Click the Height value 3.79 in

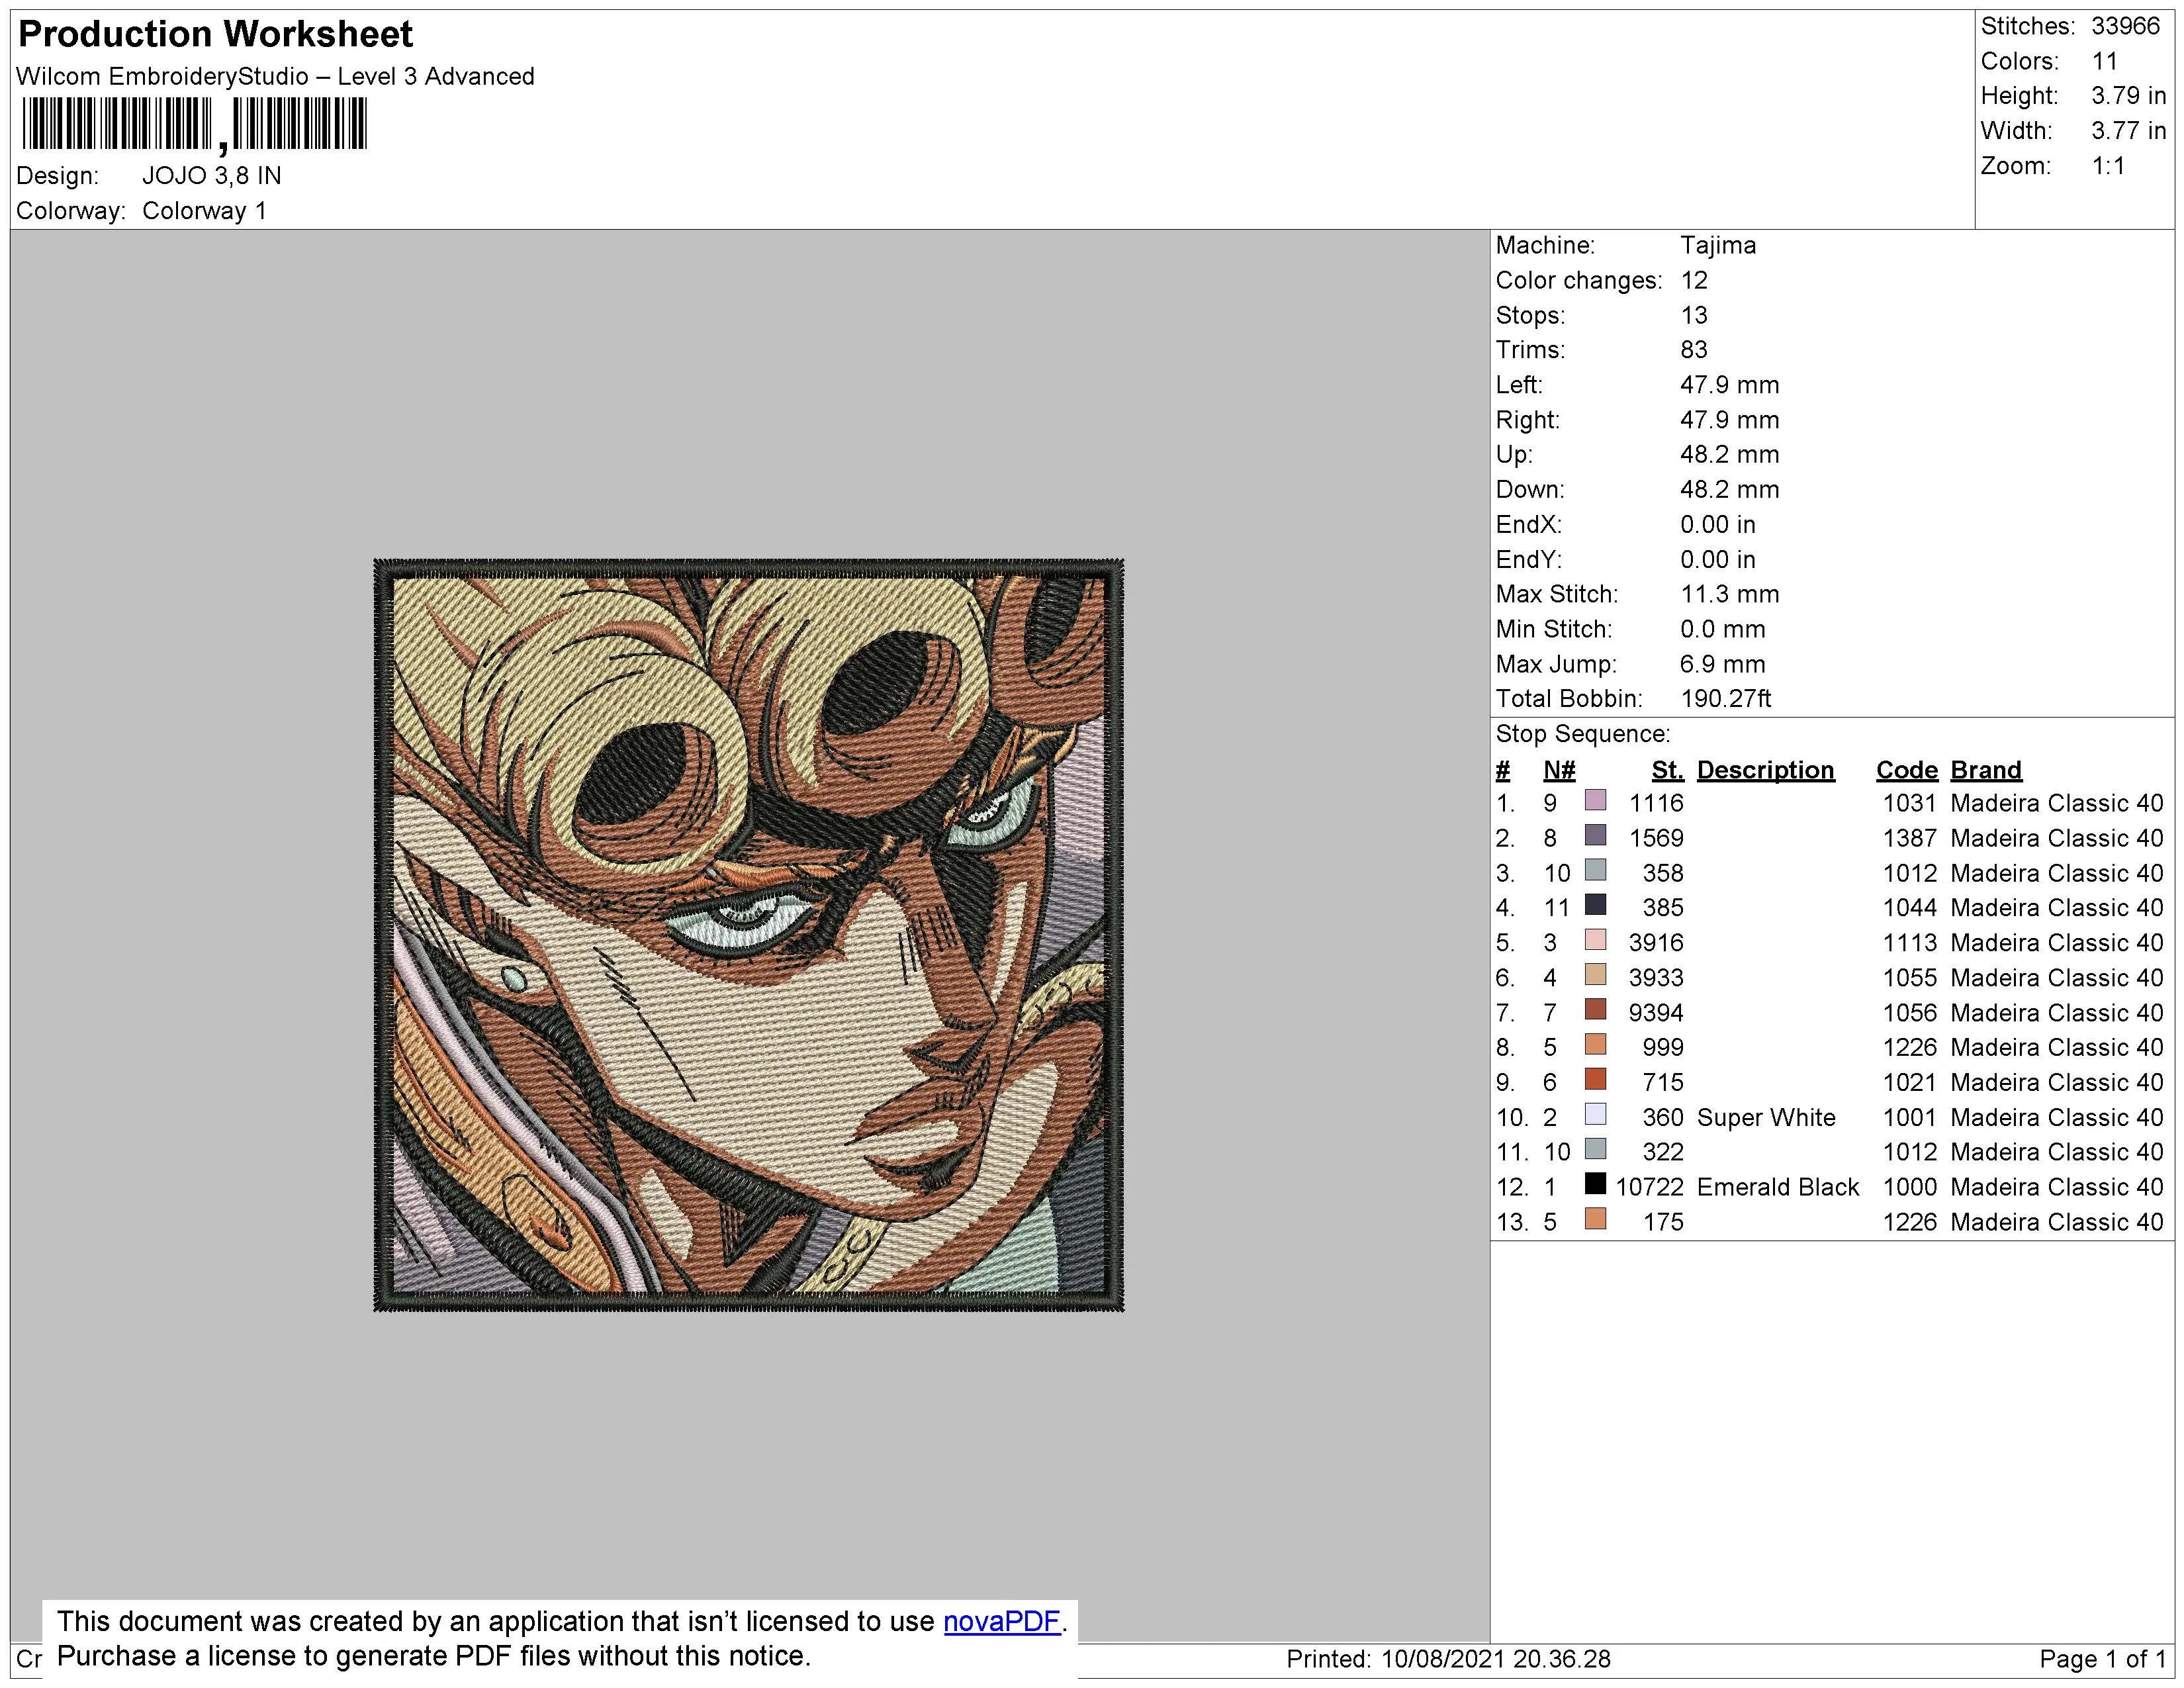click(2129, 97)
